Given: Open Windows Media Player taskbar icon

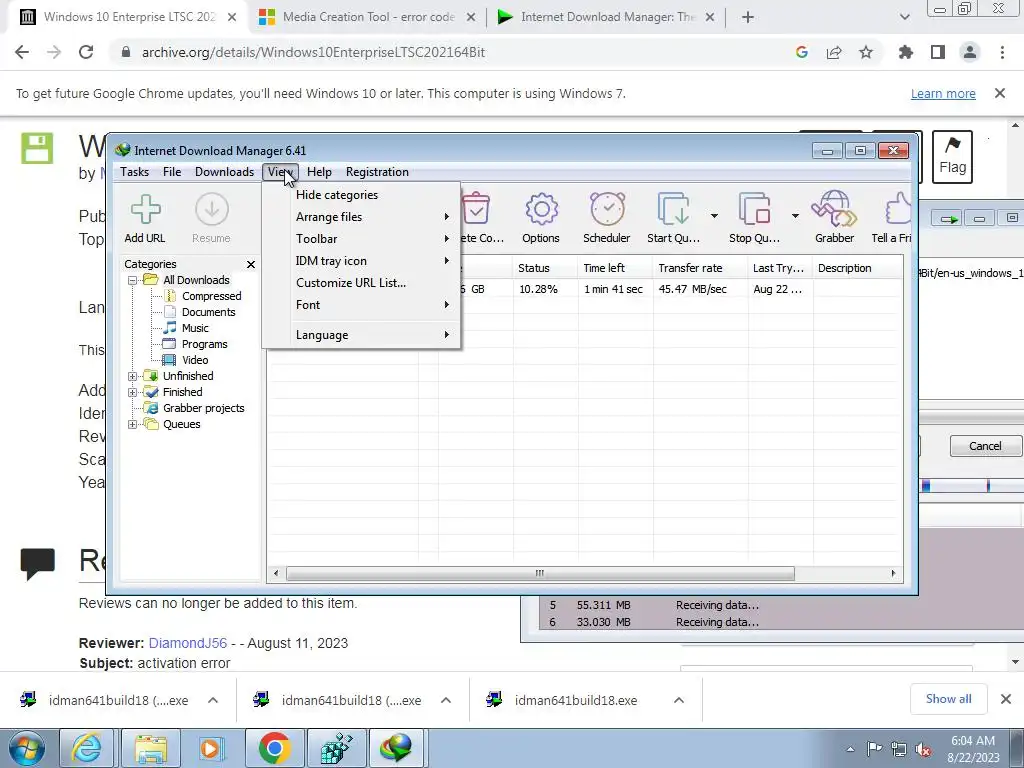Looking at the screenshot, I should (212, 748).
